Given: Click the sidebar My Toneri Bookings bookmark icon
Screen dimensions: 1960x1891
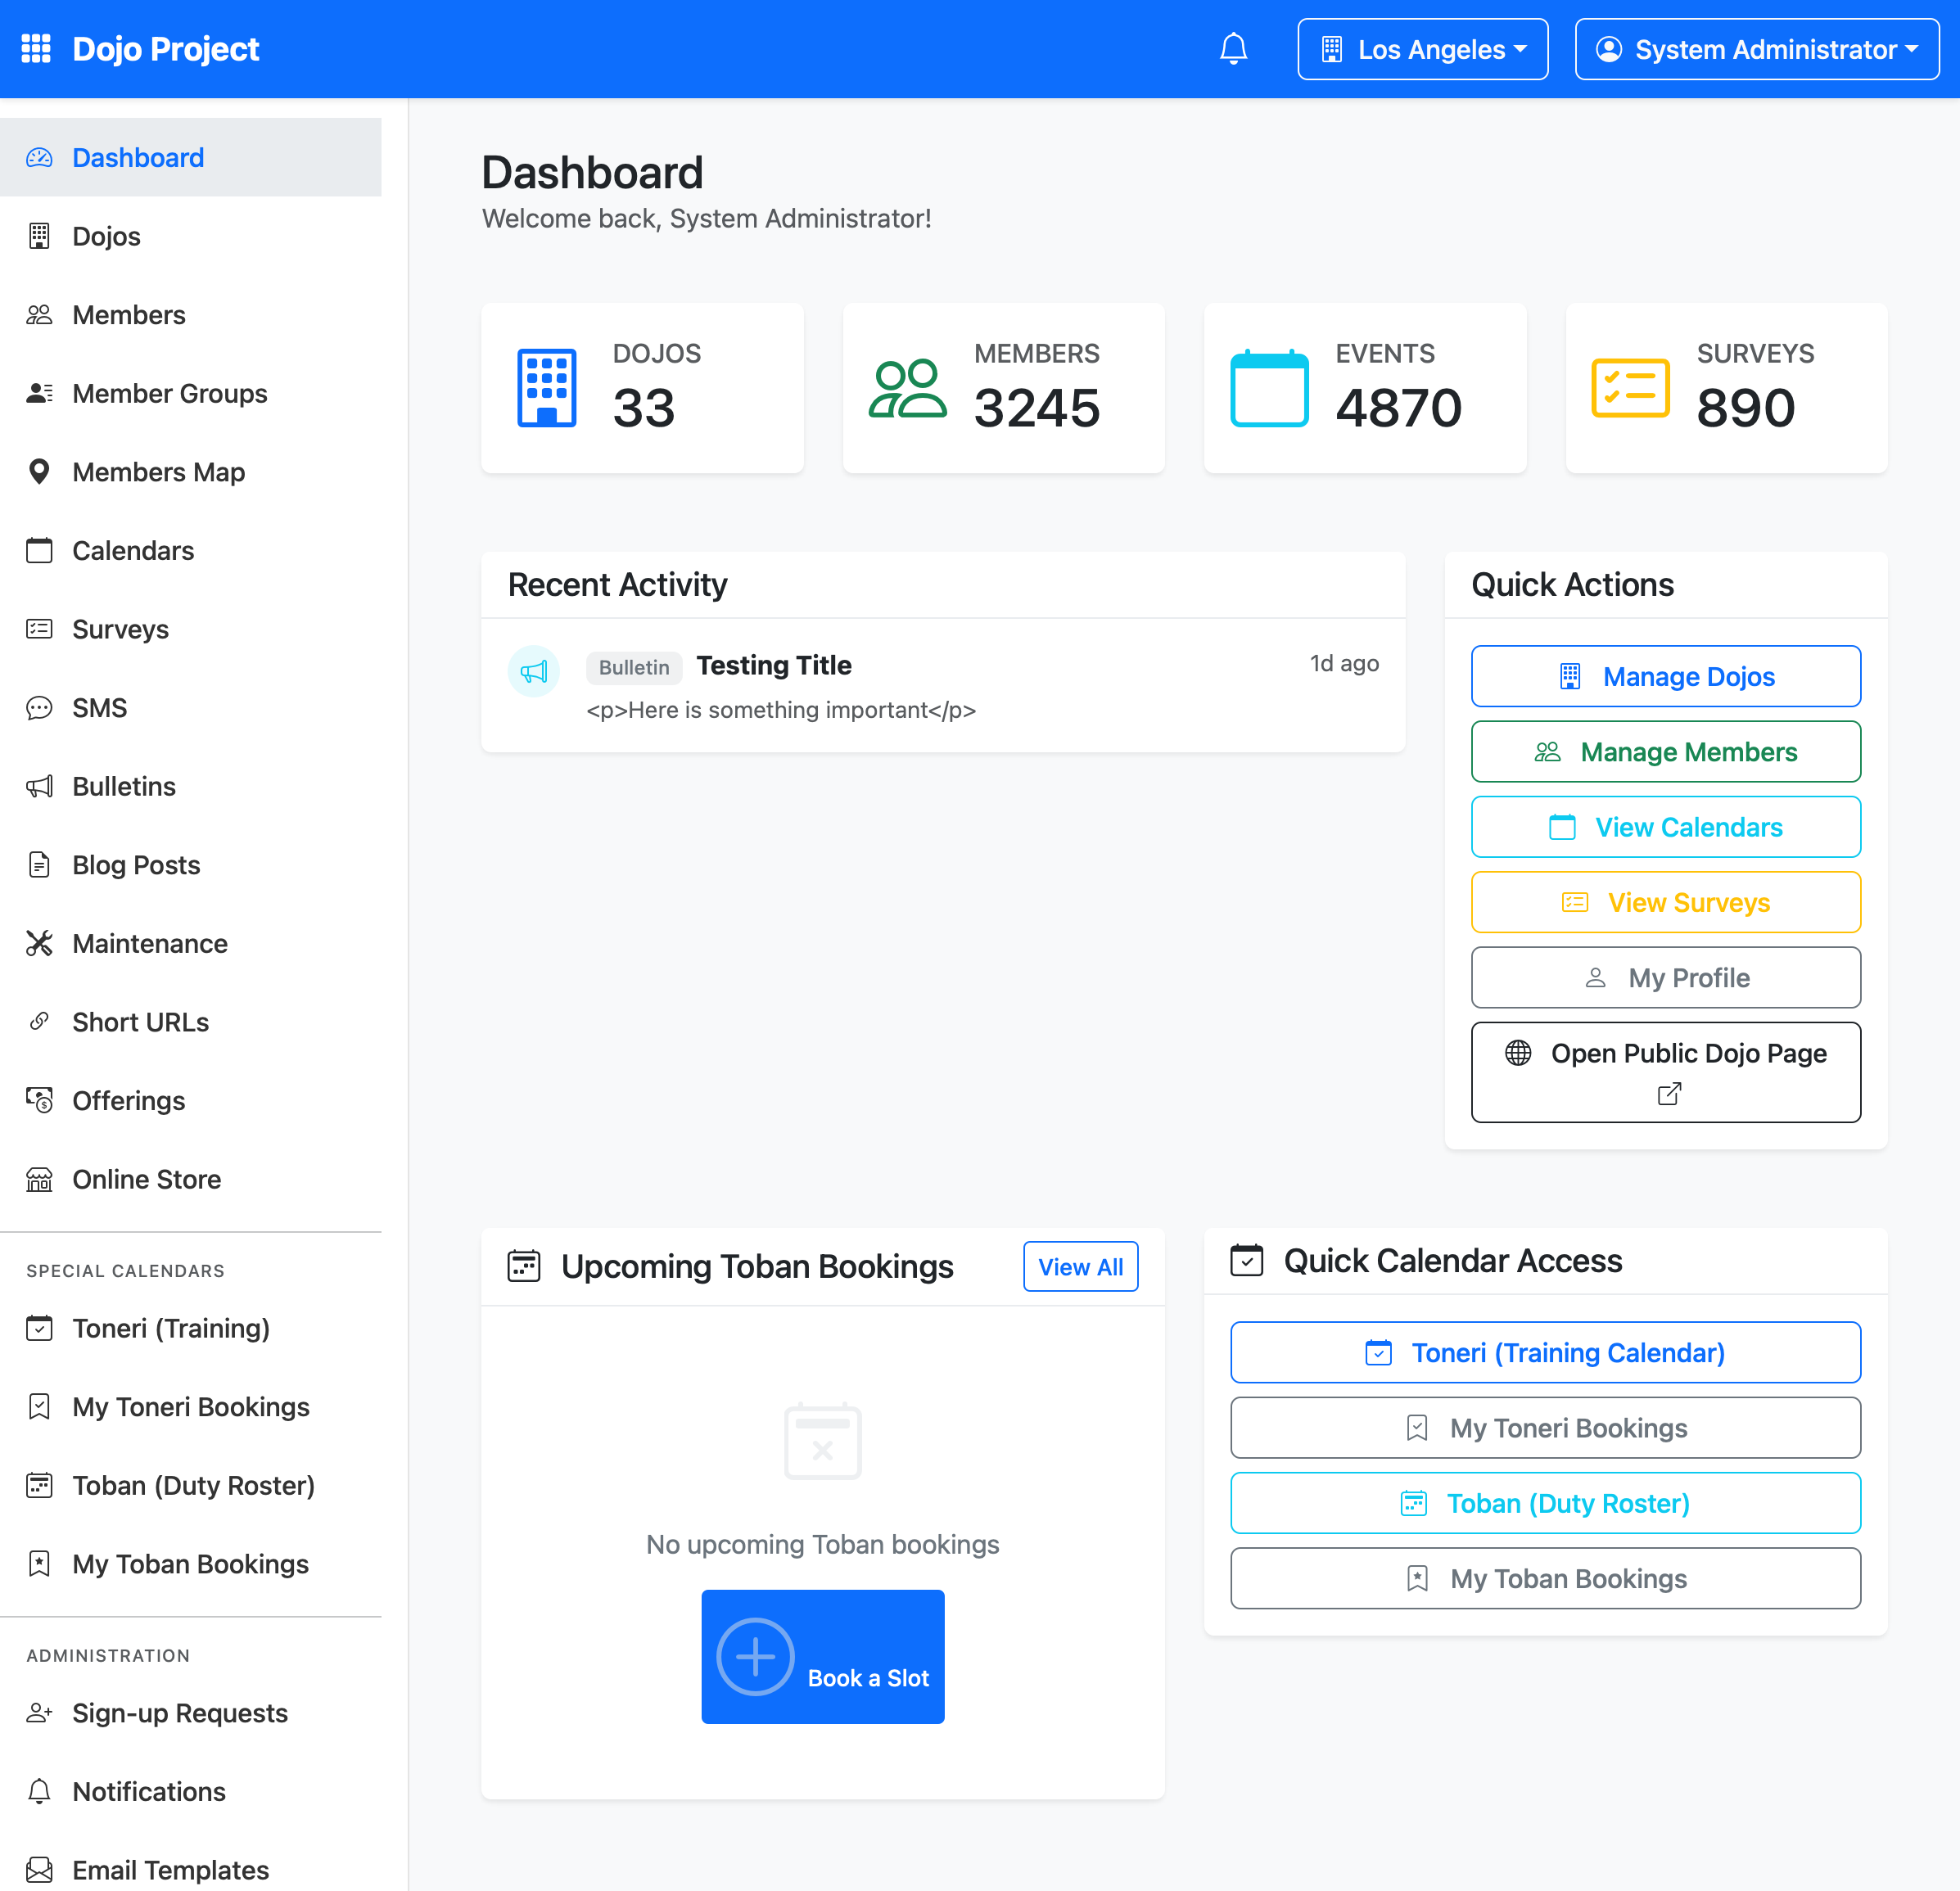Looking at the screenshot, I should coord(39,1407).
